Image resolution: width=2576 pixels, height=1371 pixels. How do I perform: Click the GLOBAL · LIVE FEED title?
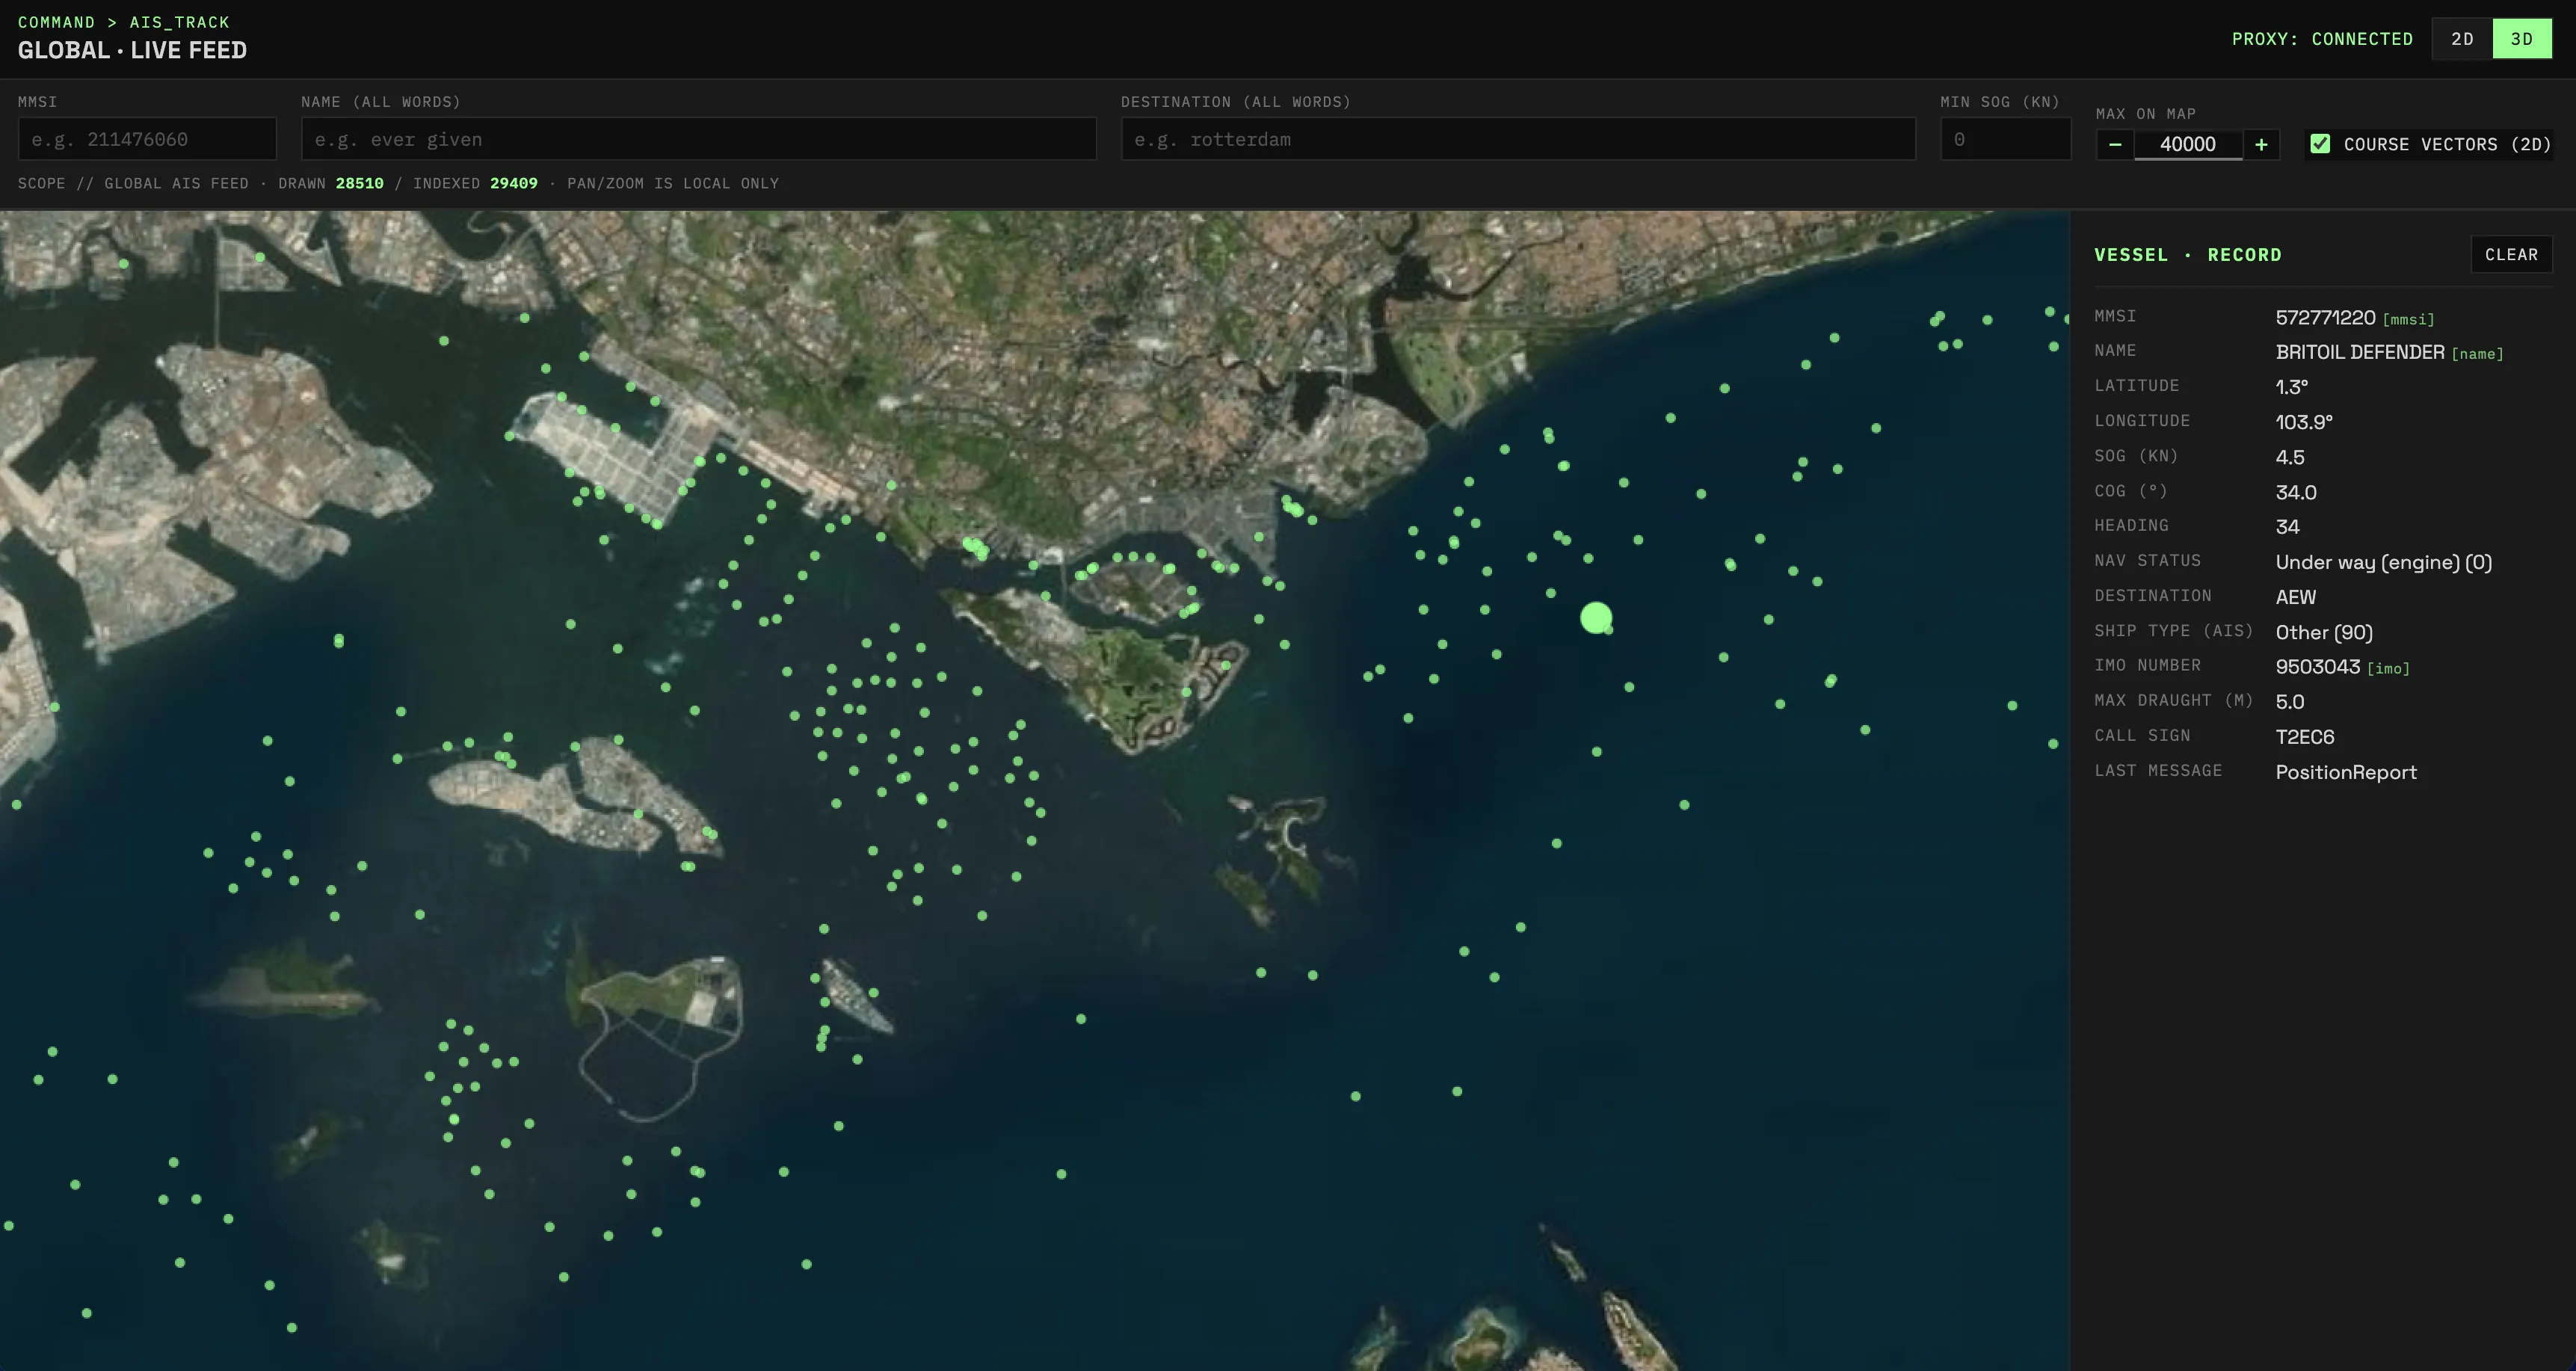coord(132,50)
